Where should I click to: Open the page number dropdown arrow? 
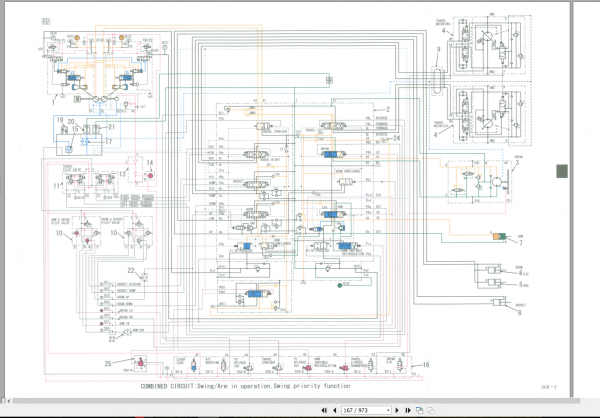pos(388,411)
